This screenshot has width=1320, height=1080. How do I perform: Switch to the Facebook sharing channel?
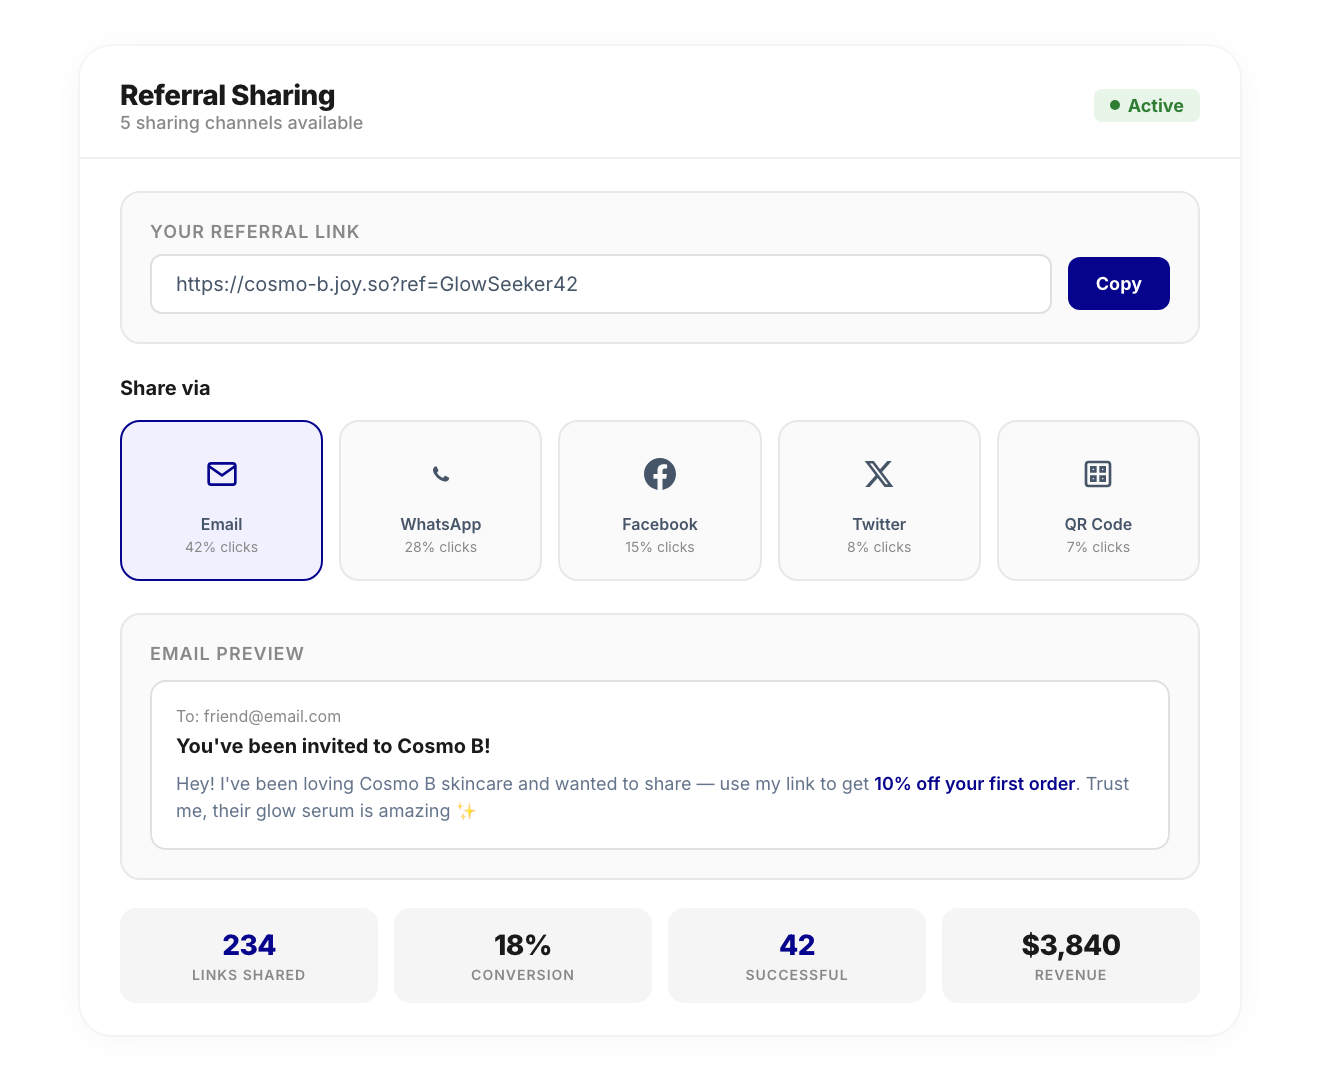[x=659, y=500]
